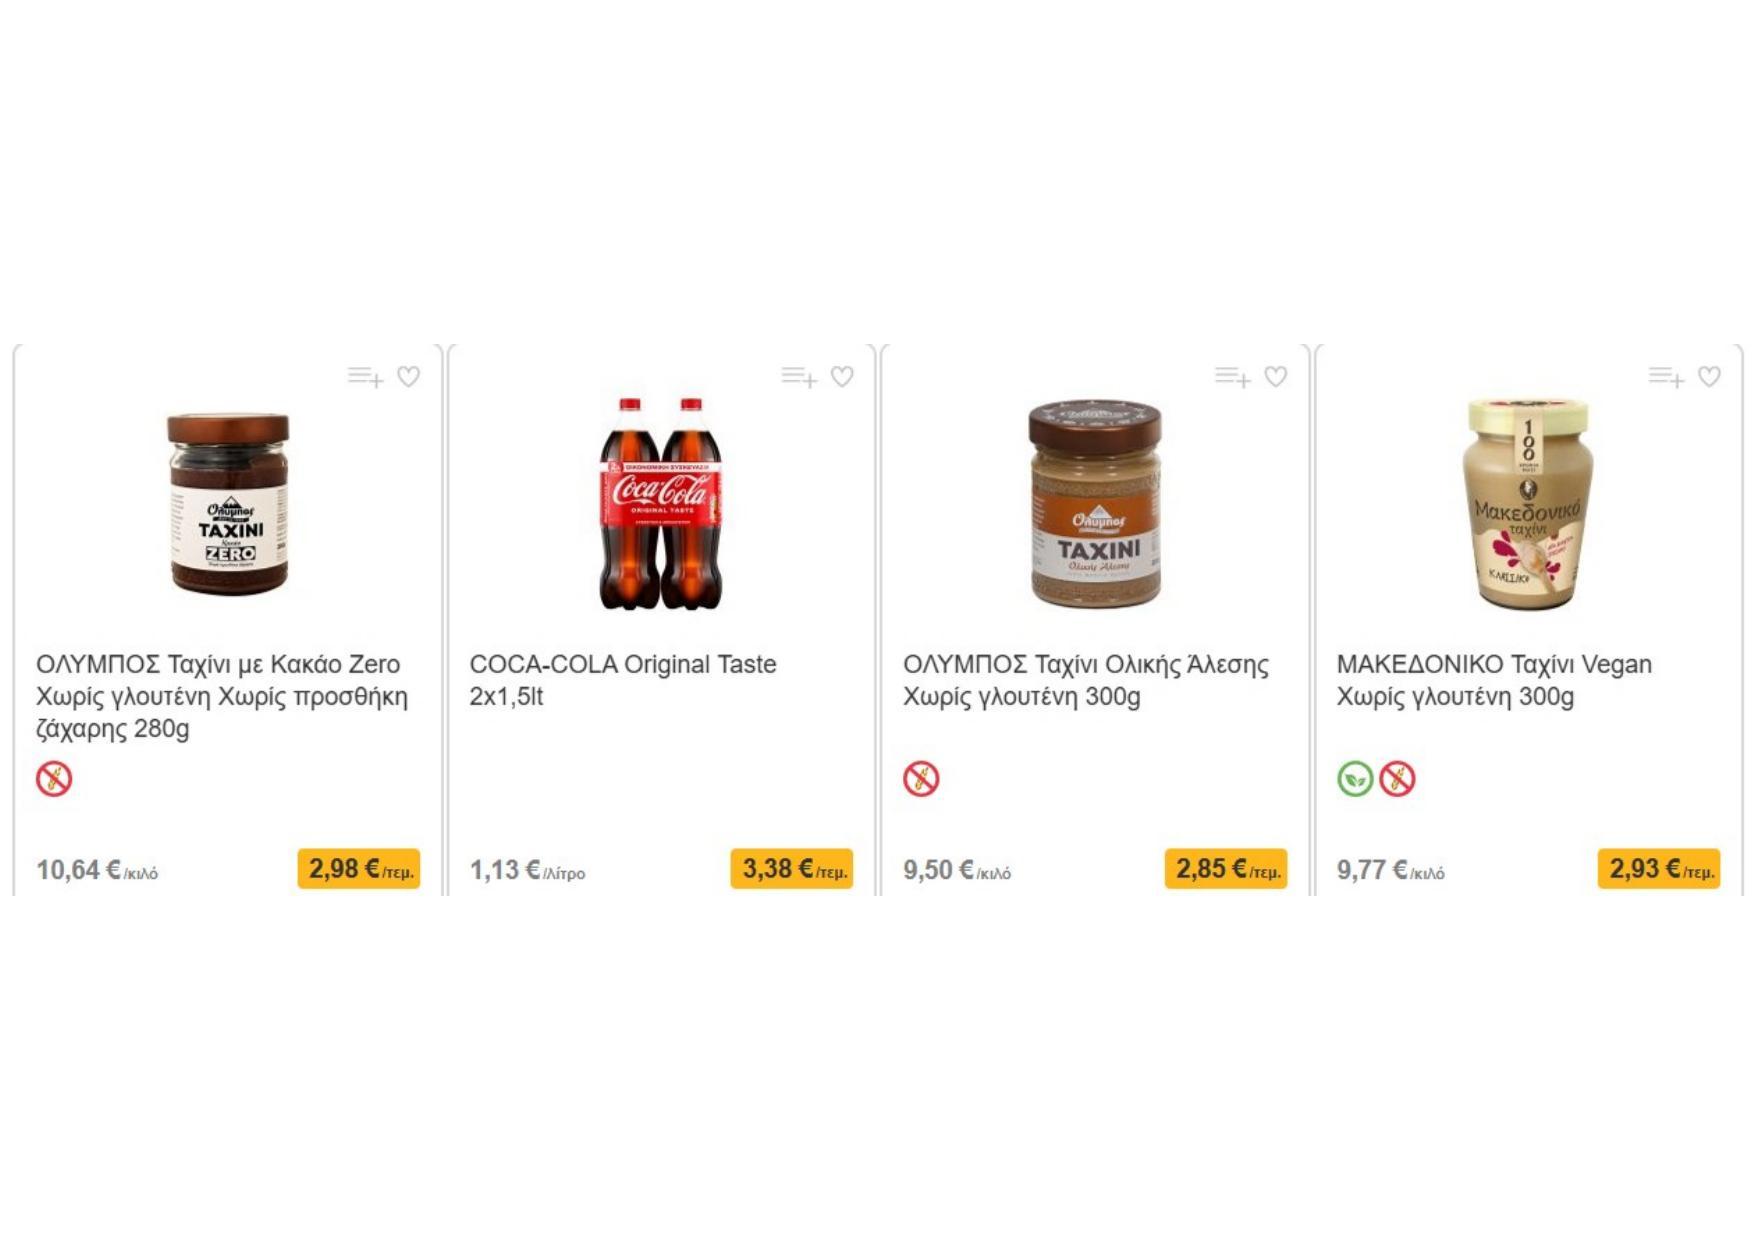Add Olympos whole grain tahini to list
The width and height of the screenshot is (1754, 1240).
pos(1232,377)
